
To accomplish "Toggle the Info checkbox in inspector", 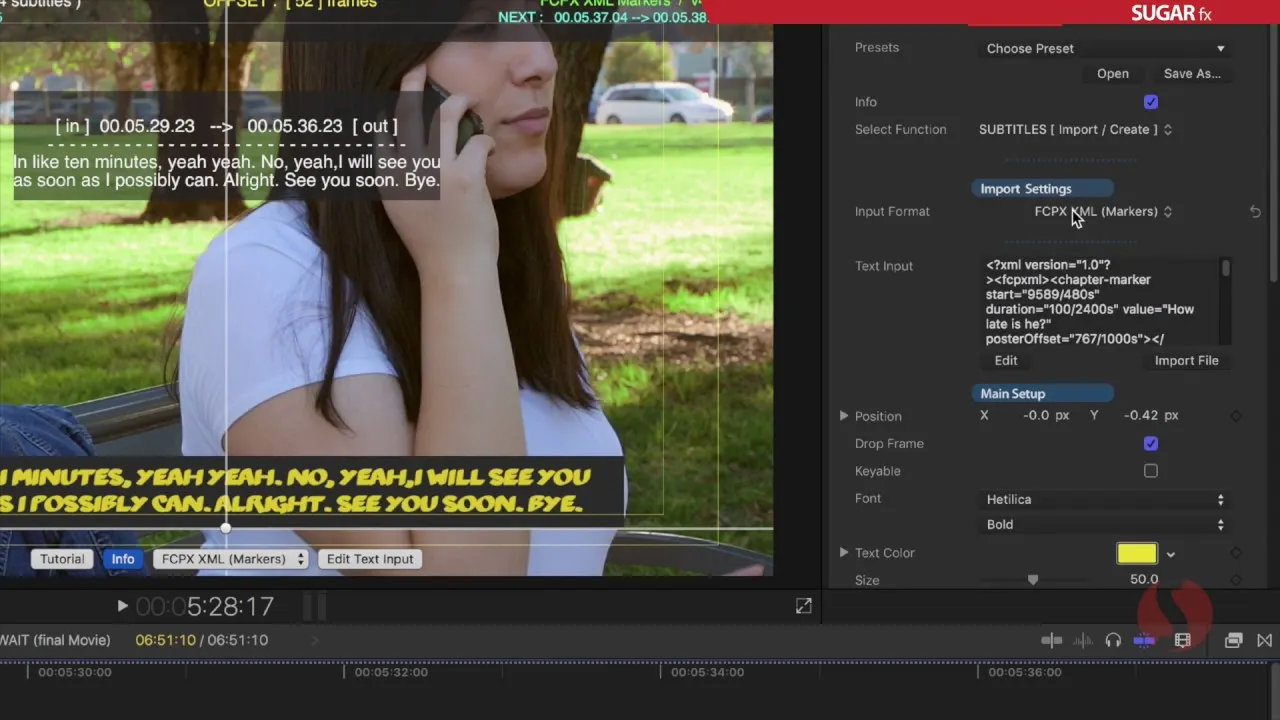I will point(1151,102).
